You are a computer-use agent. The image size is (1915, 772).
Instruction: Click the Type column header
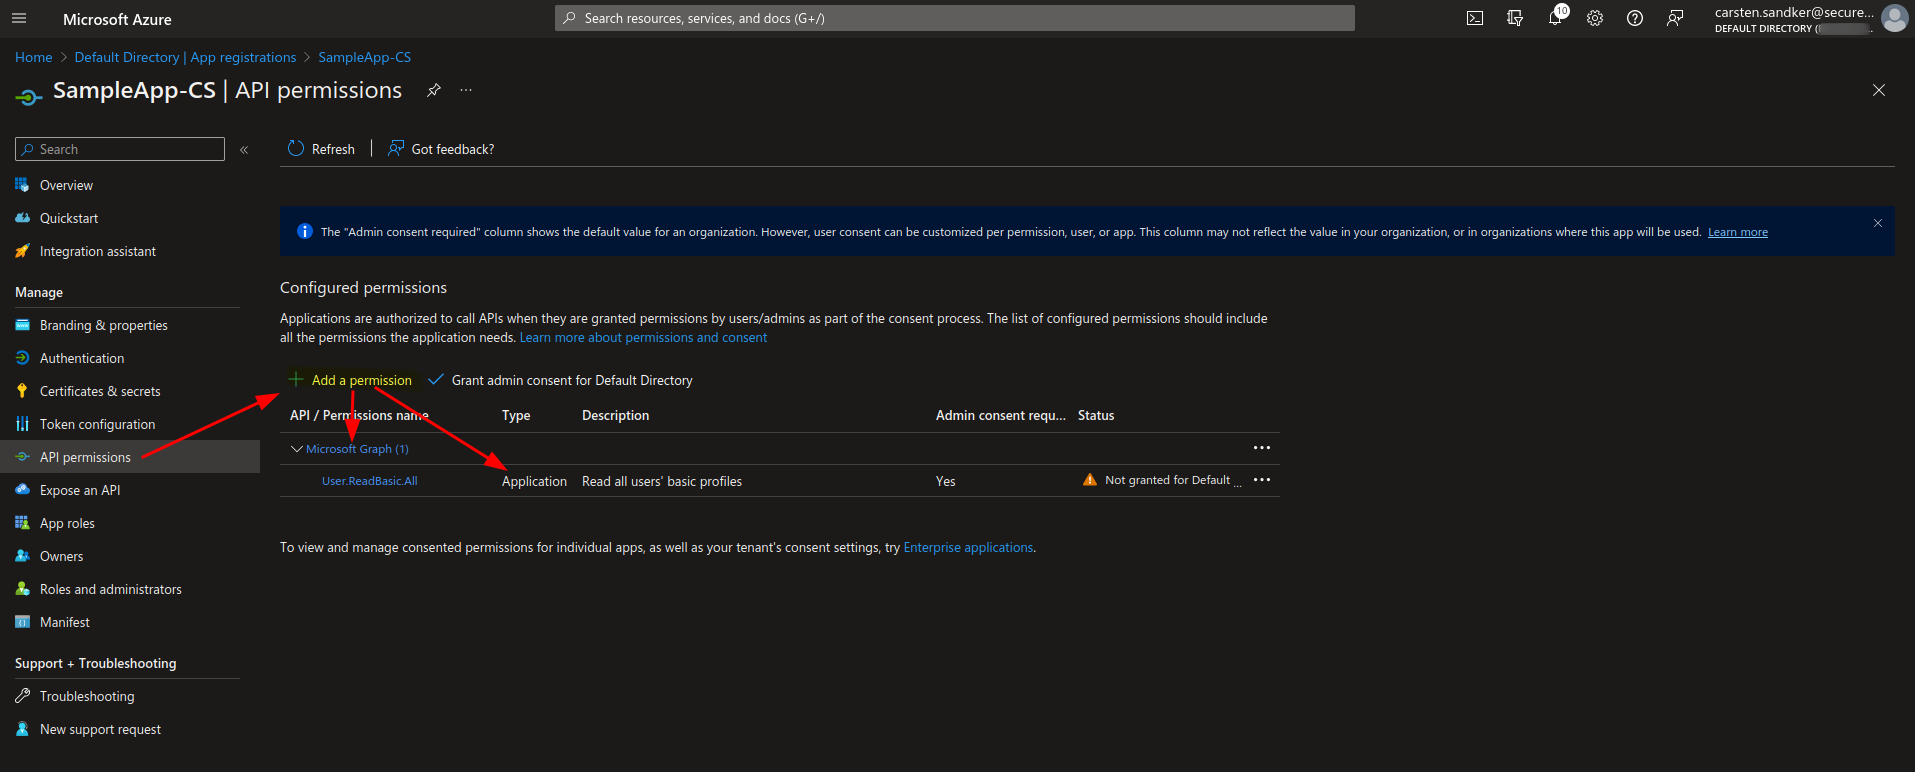(516, 415)
